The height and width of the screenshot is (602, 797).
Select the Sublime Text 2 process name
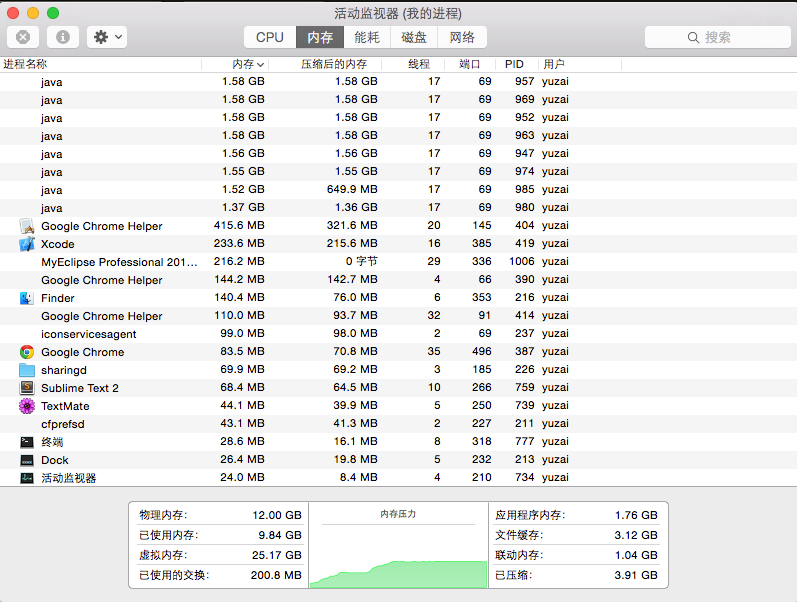[80, 388]
